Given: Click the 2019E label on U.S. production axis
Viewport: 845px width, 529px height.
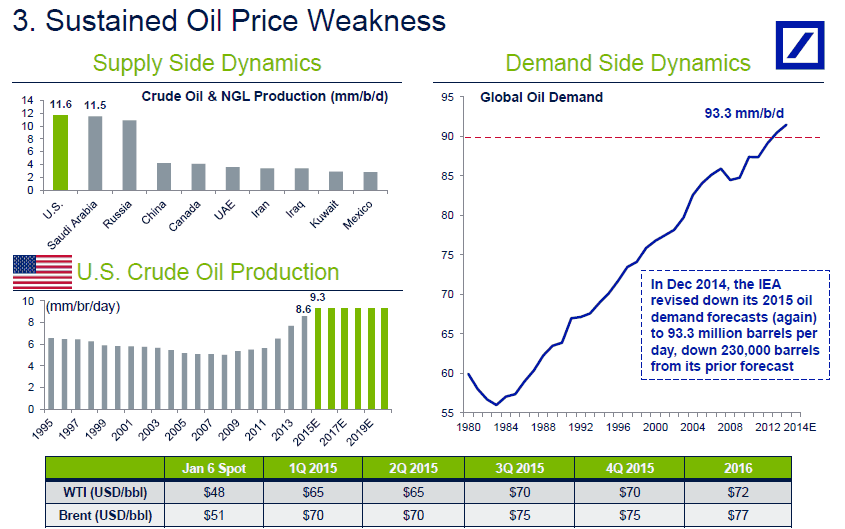Looking at the screenshot, I should 359,433.
